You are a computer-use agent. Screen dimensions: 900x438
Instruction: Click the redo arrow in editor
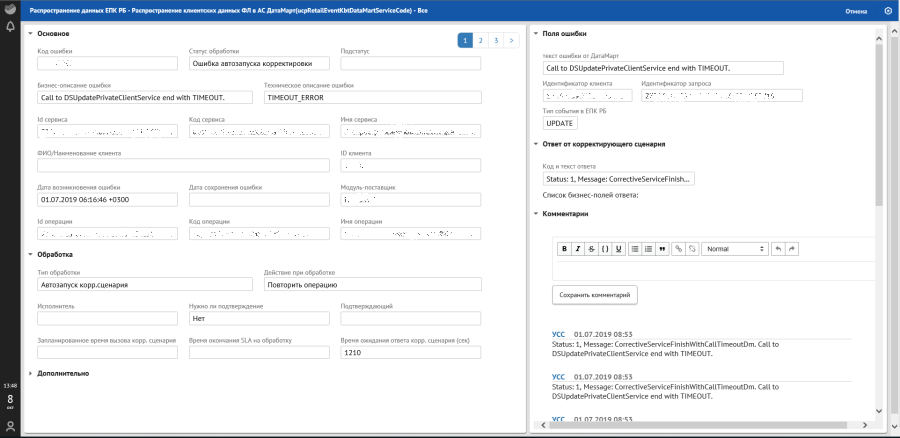[x=792, y=248]
